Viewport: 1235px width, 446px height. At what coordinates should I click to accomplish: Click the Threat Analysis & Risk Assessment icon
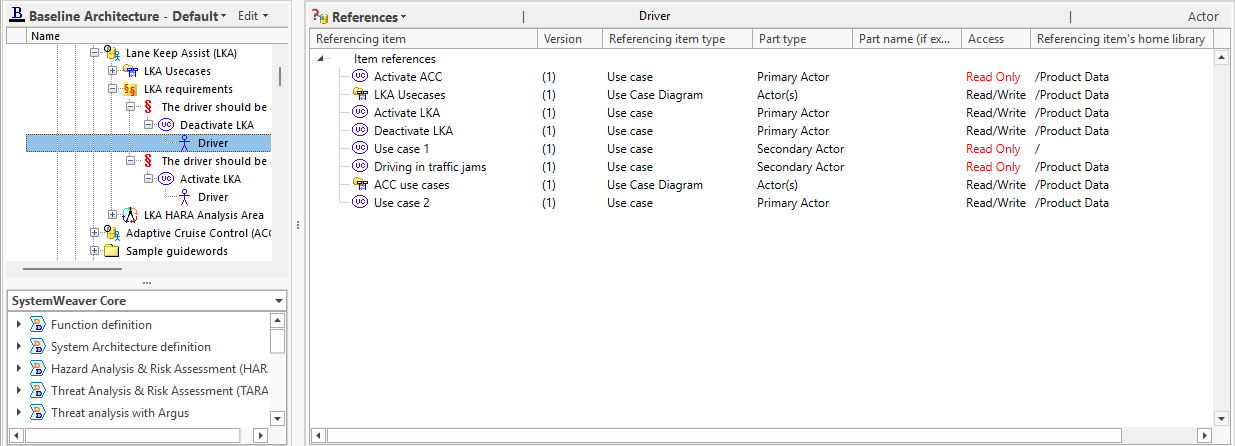pyautogui.click(x=38, y=391)
